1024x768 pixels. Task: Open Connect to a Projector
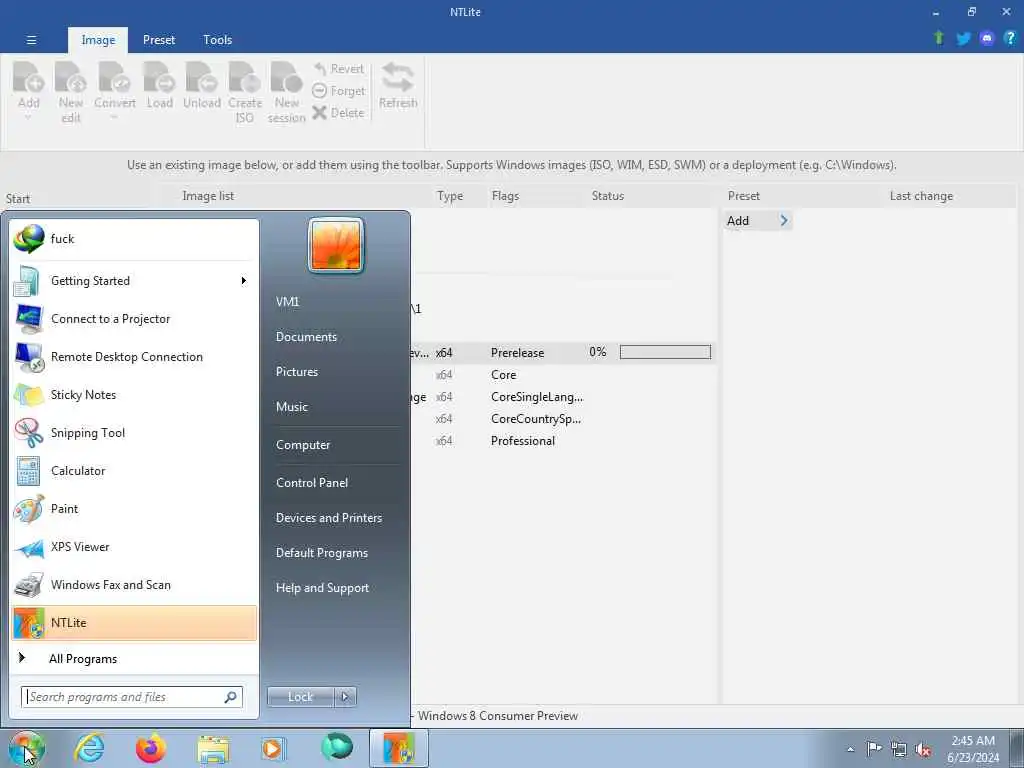coord(134,319)
